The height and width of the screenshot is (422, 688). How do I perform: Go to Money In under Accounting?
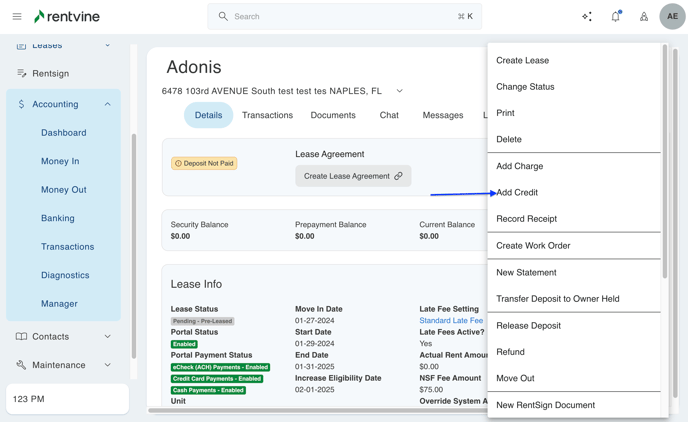[x=60, y=161]
